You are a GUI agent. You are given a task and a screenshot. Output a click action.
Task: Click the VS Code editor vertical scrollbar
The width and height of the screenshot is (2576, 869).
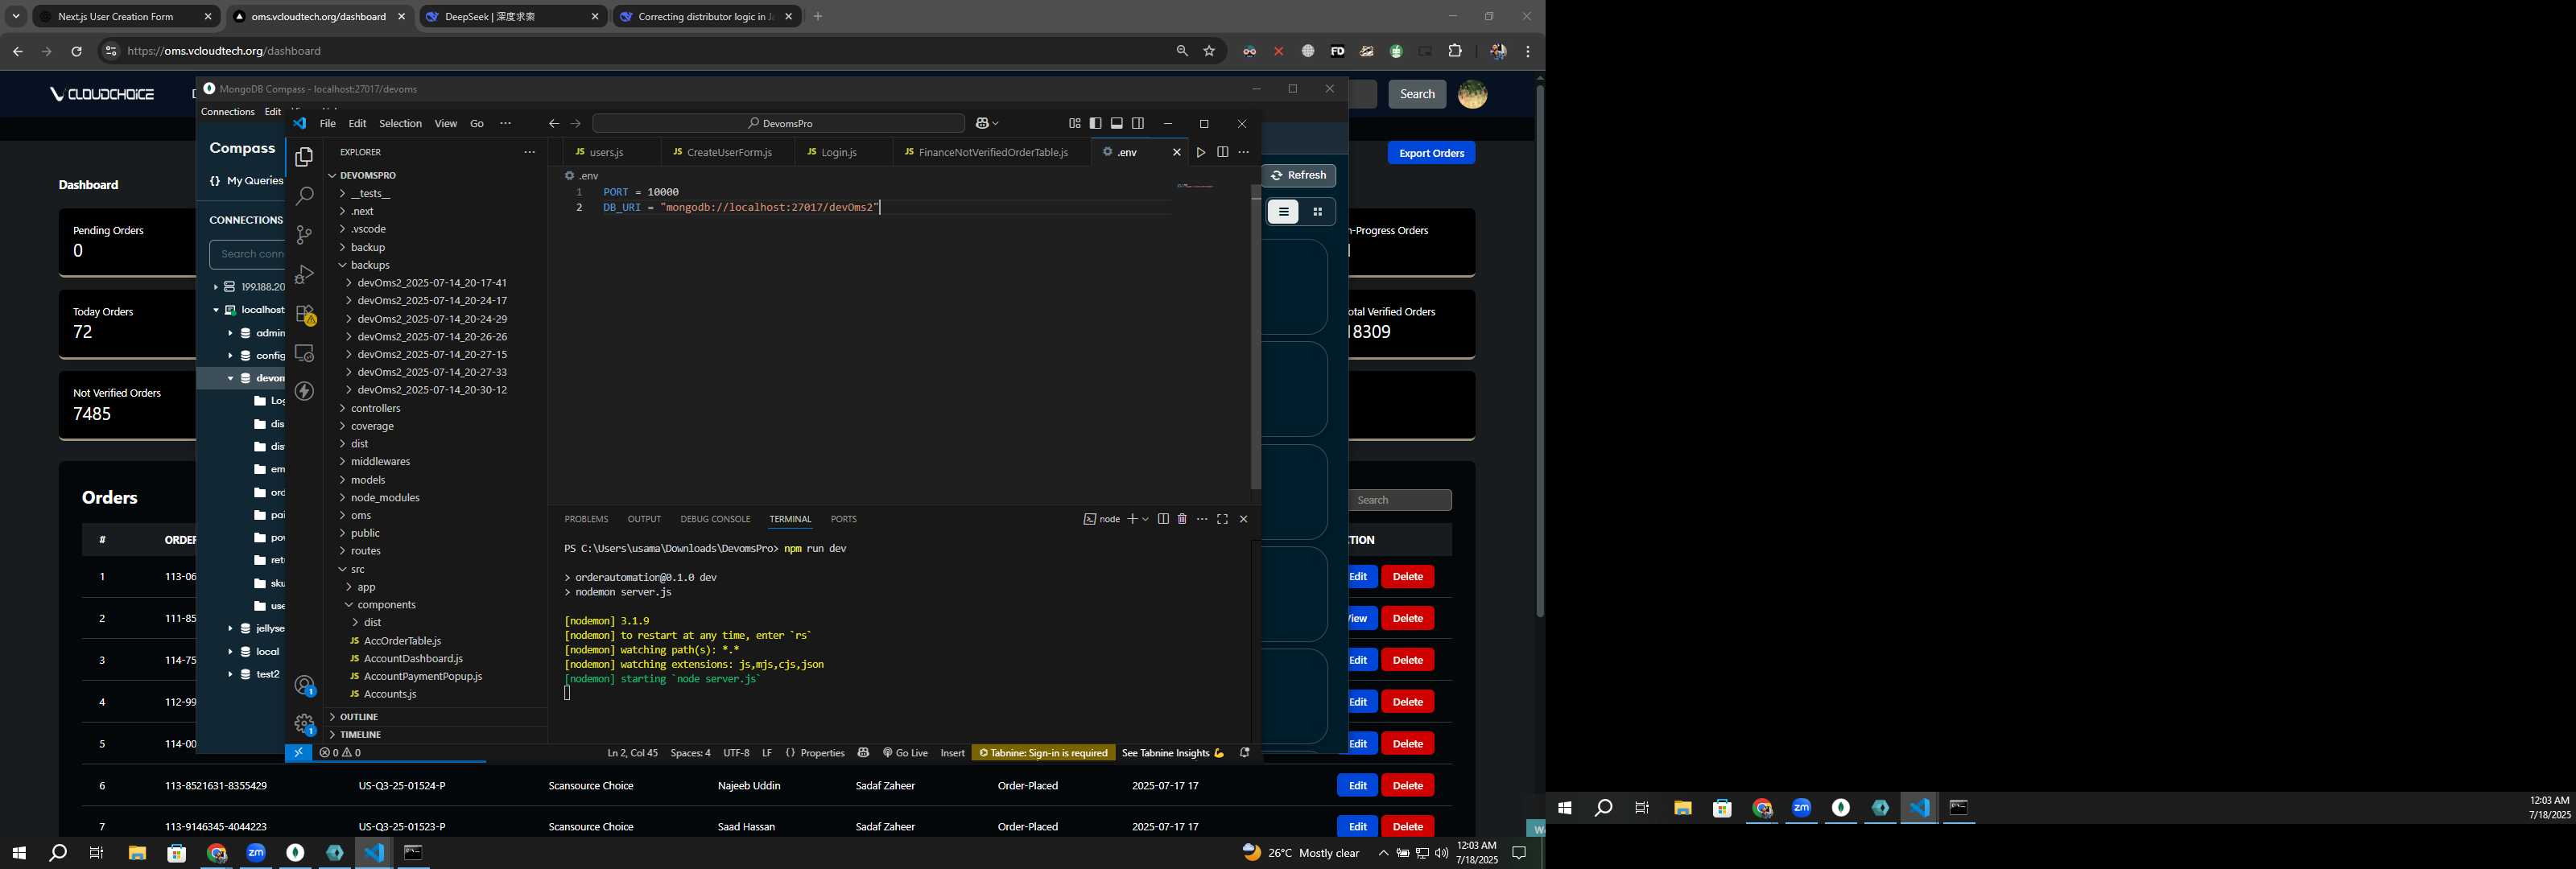tap(1255, 336)
